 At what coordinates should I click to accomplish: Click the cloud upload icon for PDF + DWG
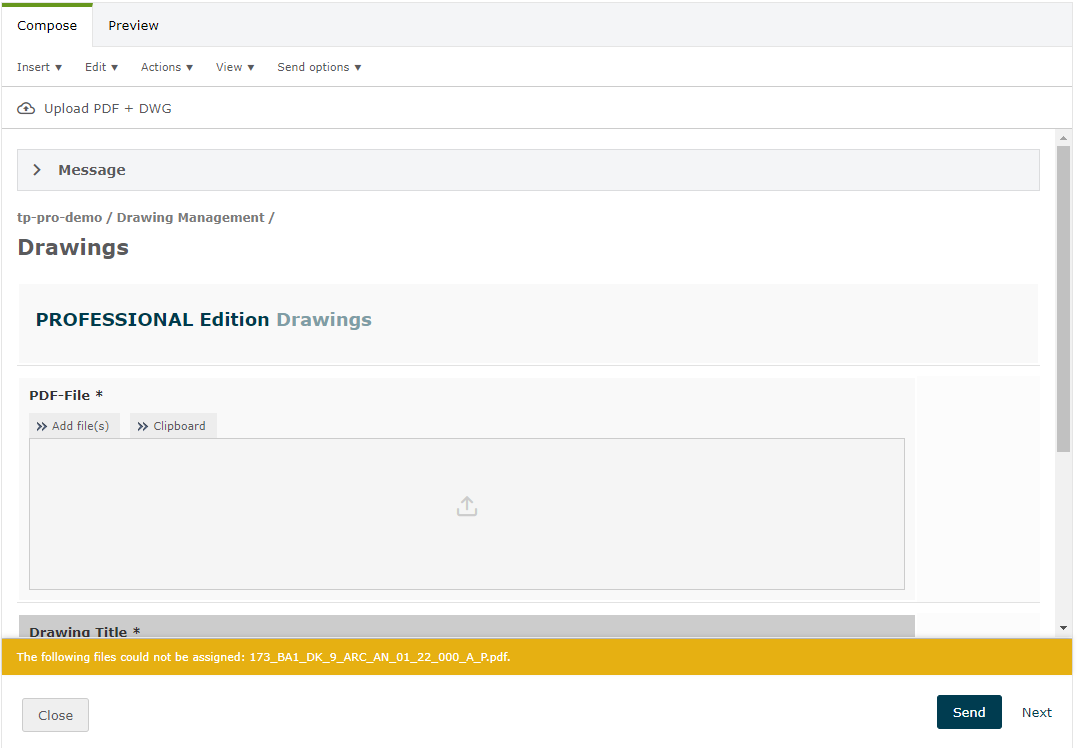coord(26,108)
